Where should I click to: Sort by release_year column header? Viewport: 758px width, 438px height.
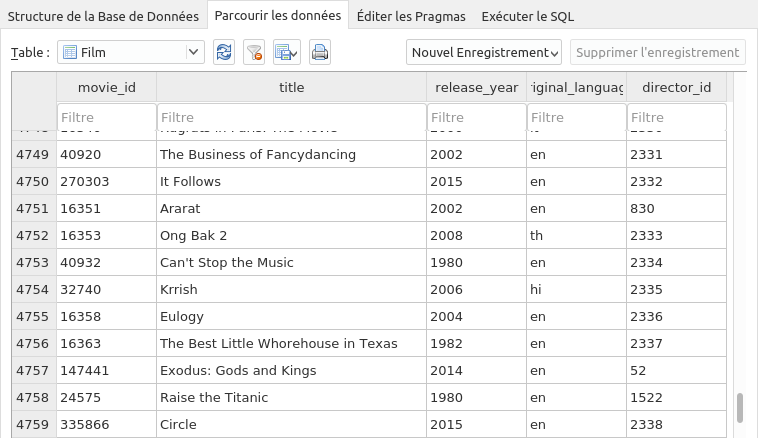click(477, 88)
